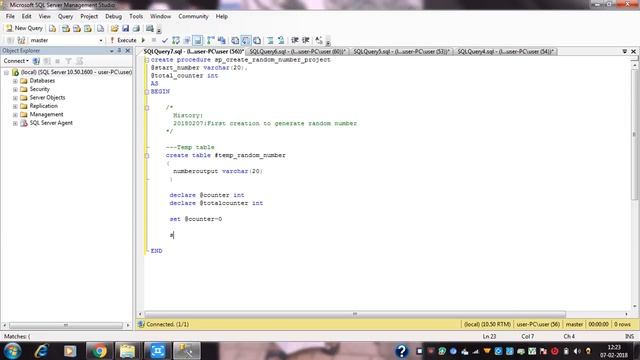Select the Security folder in Object Explorer
Viewport: 640px width, 360px height.
click(x=40, y=89)
